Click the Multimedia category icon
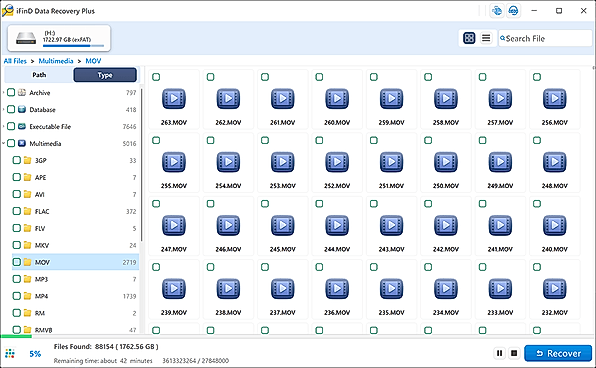This screenshot has height=368, width=596. click(x=22, y=143)
